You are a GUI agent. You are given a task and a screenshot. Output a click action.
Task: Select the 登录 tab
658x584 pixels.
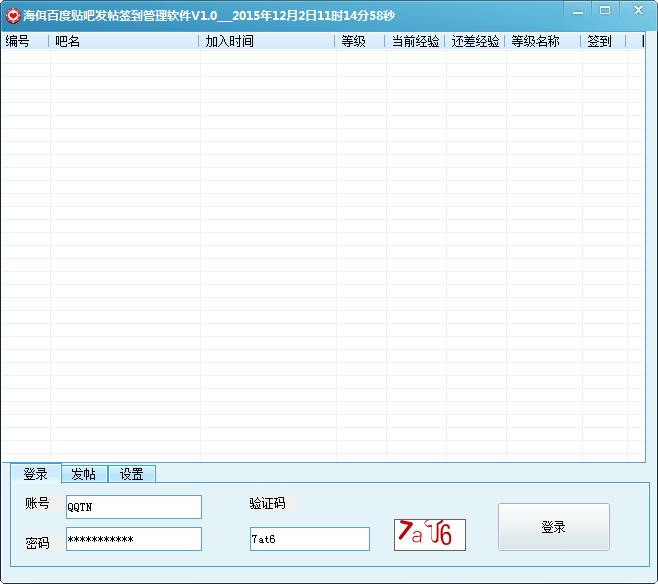[x=35, y=474]
